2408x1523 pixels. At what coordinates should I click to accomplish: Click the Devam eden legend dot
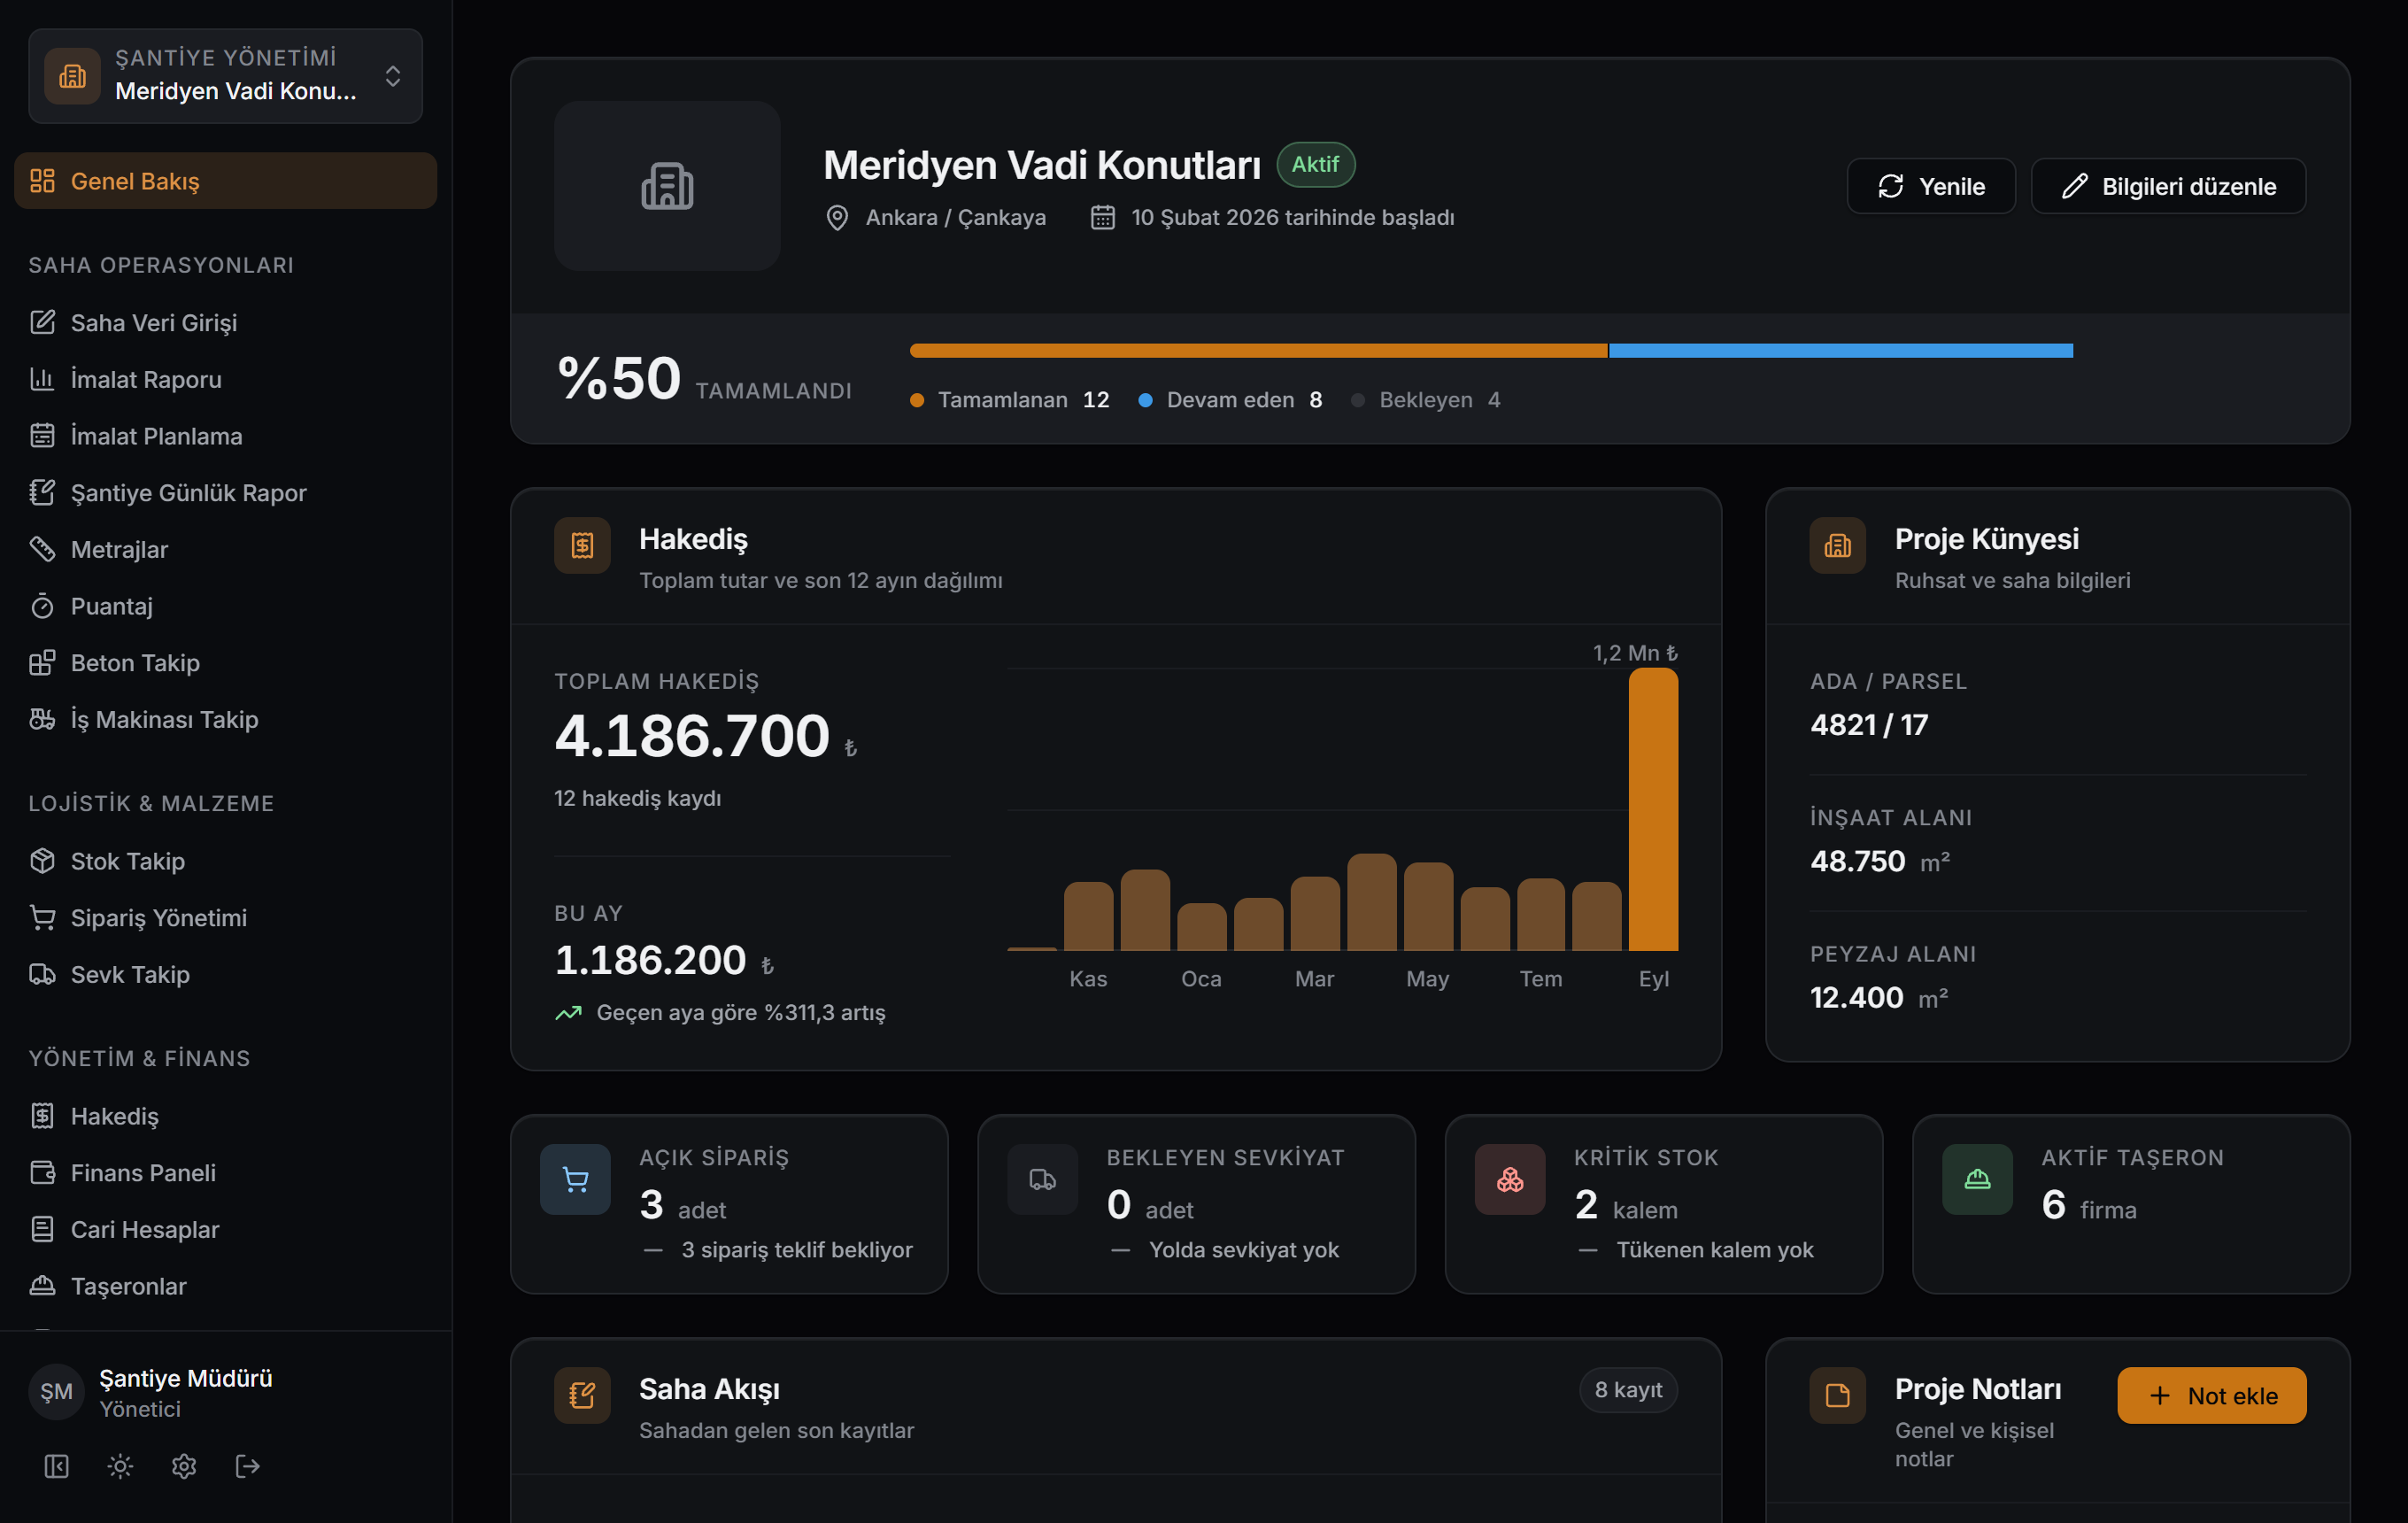coord(1145,400)
